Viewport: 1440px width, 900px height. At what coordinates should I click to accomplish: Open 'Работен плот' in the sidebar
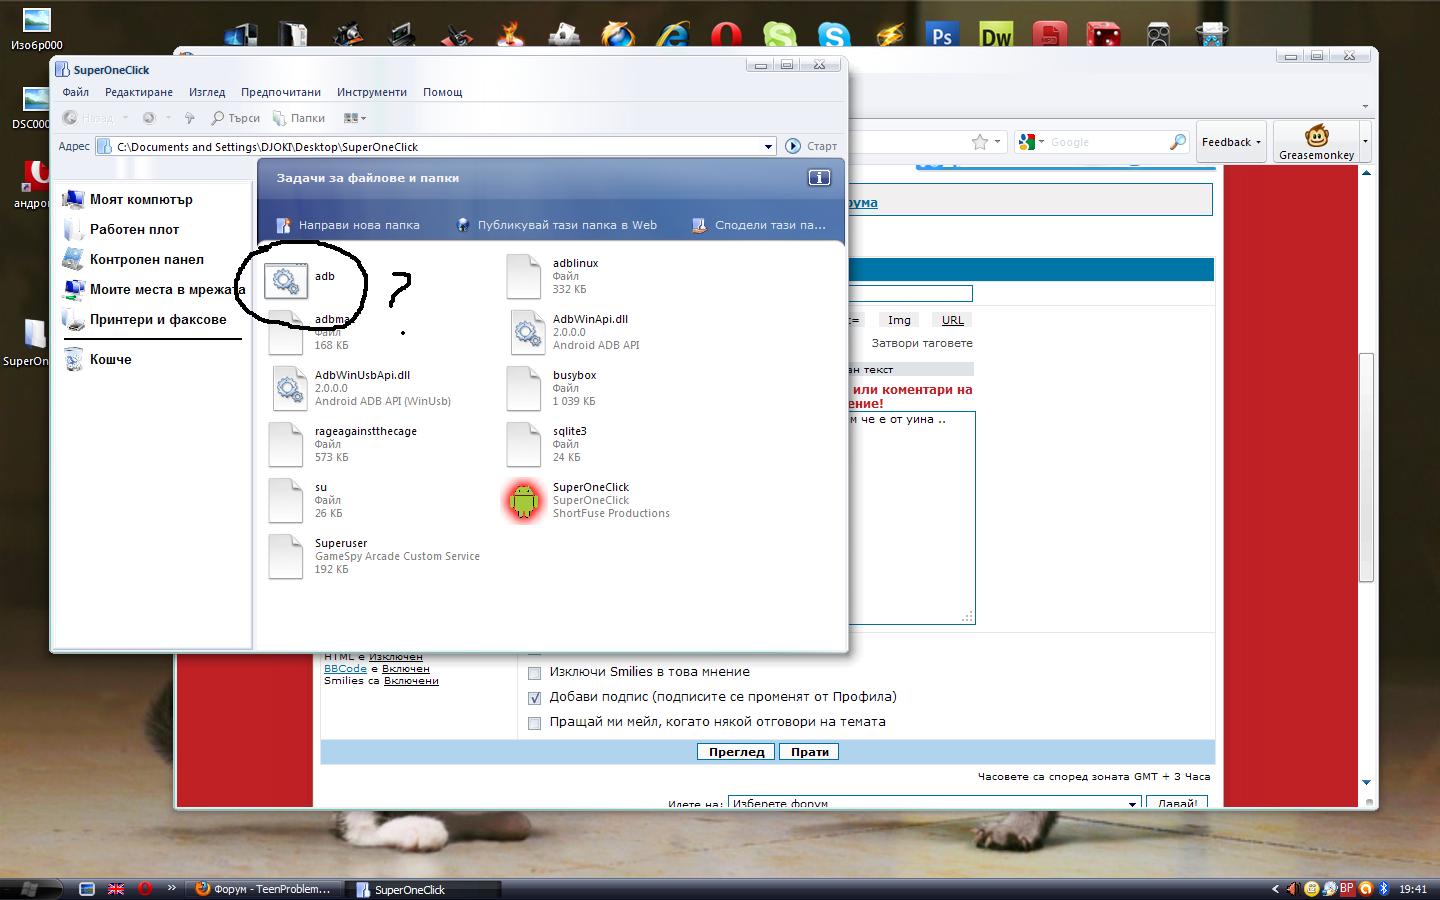121,229
